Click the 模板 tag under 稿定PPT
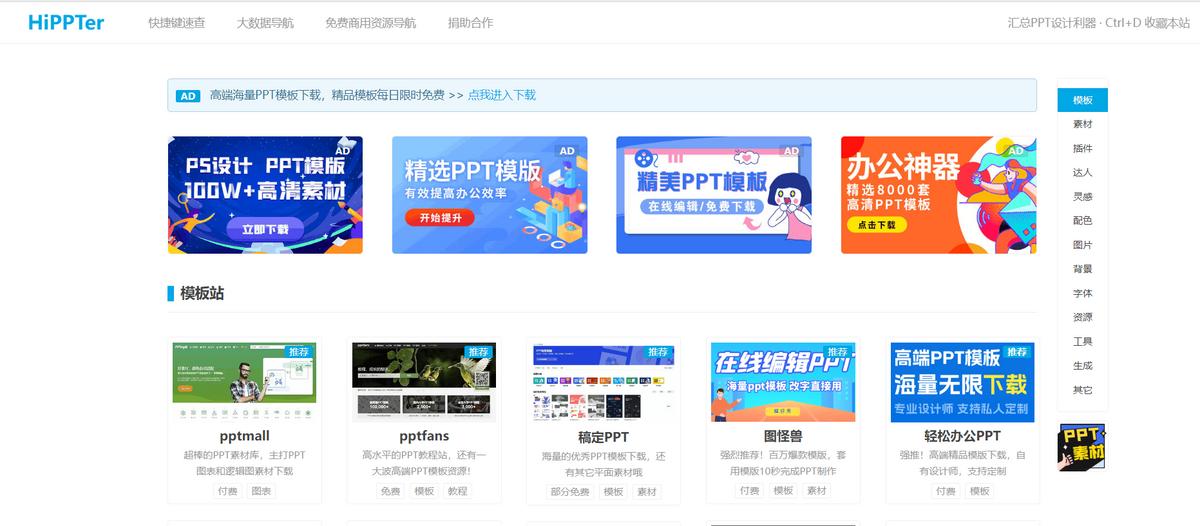The width and height of the screenshot is (1200, 526). [613, 492]
